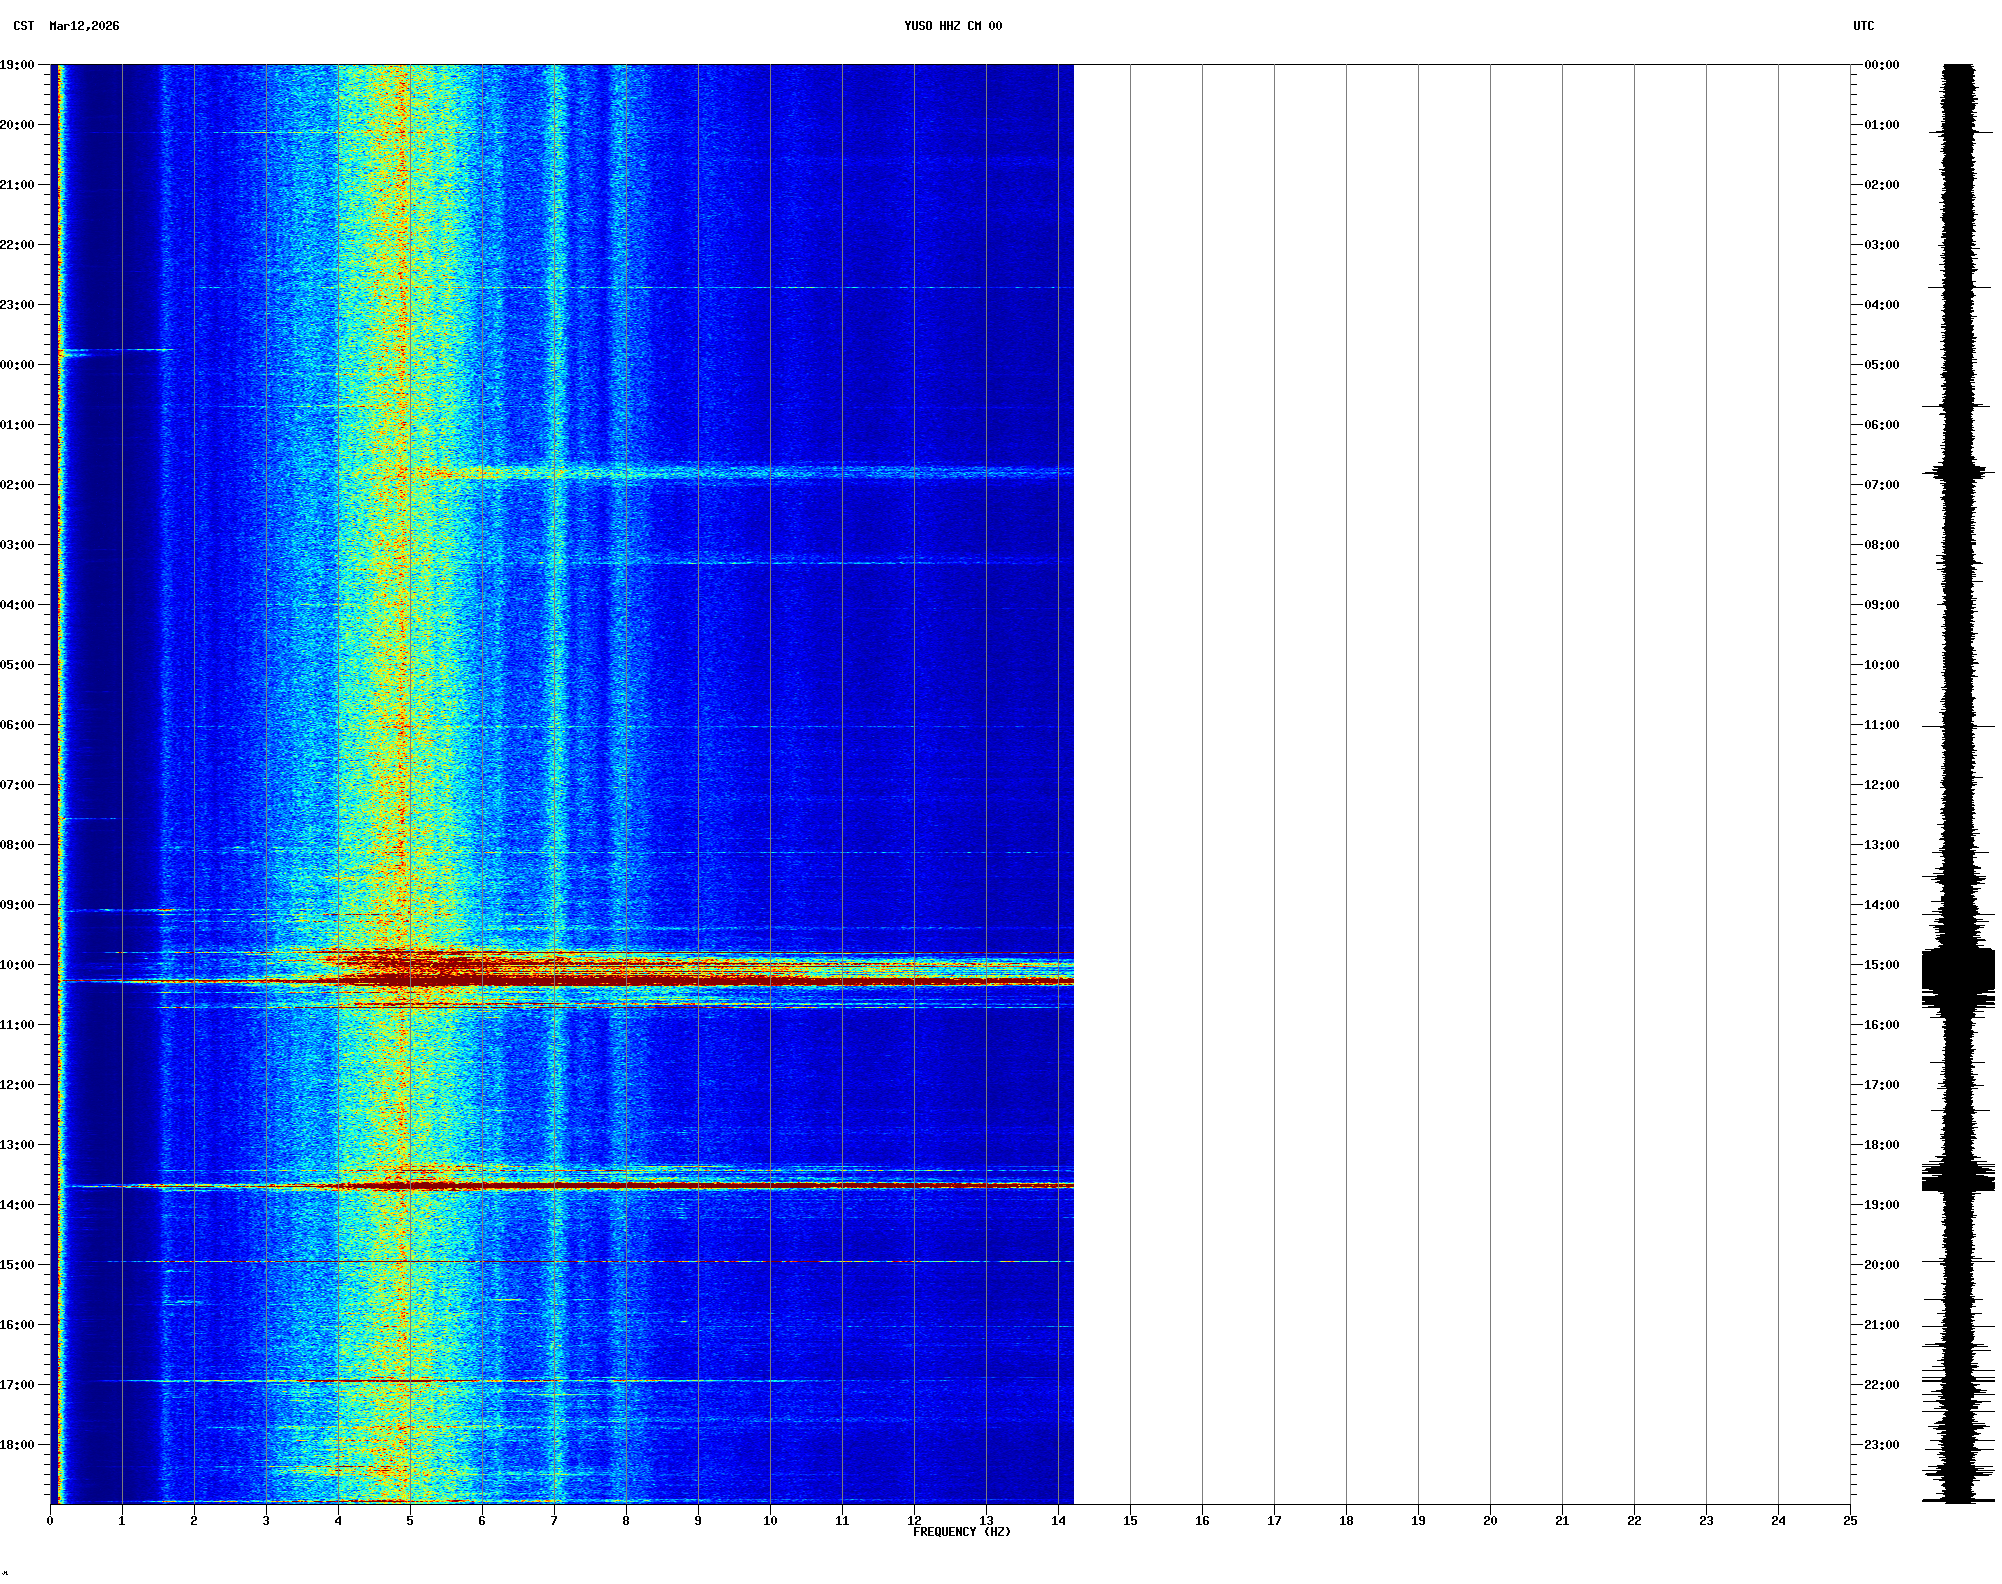2002x1584 pixels.
Task: Click the 10 Hz frequency tick label
Action: [x=770, y=1521]
